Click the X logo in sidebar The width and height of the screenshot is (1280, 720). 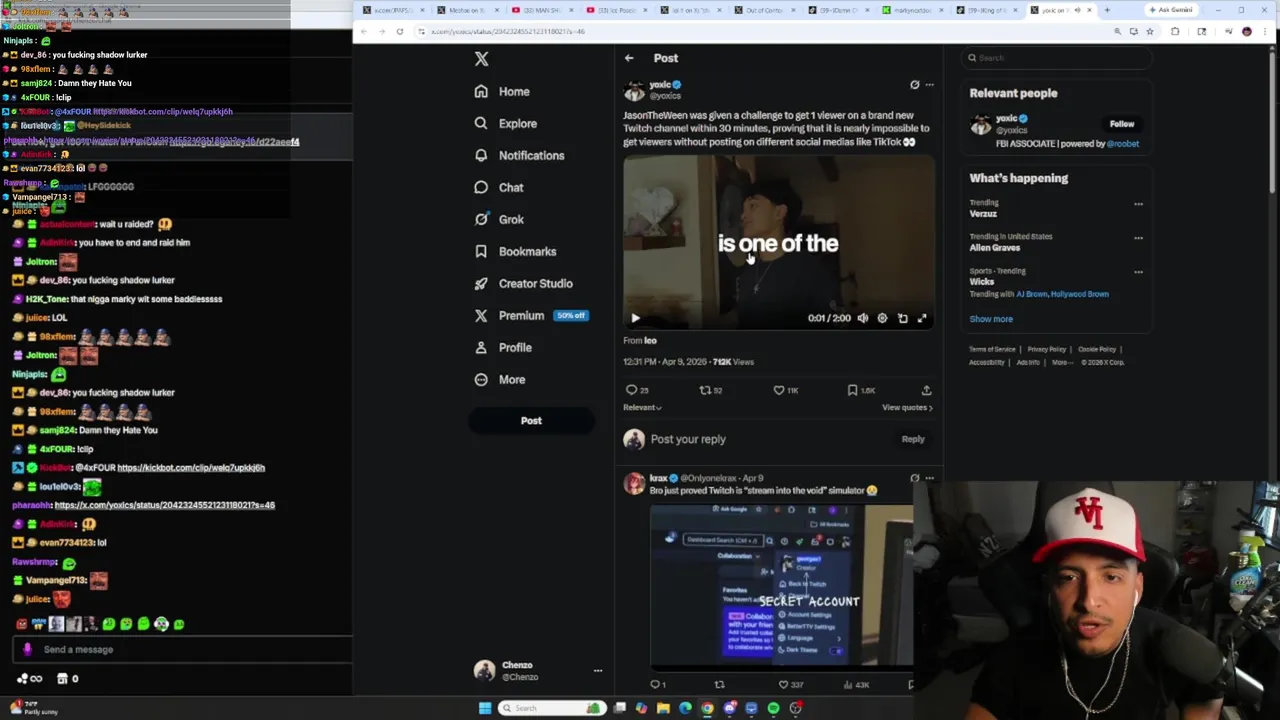coord(481,59)
